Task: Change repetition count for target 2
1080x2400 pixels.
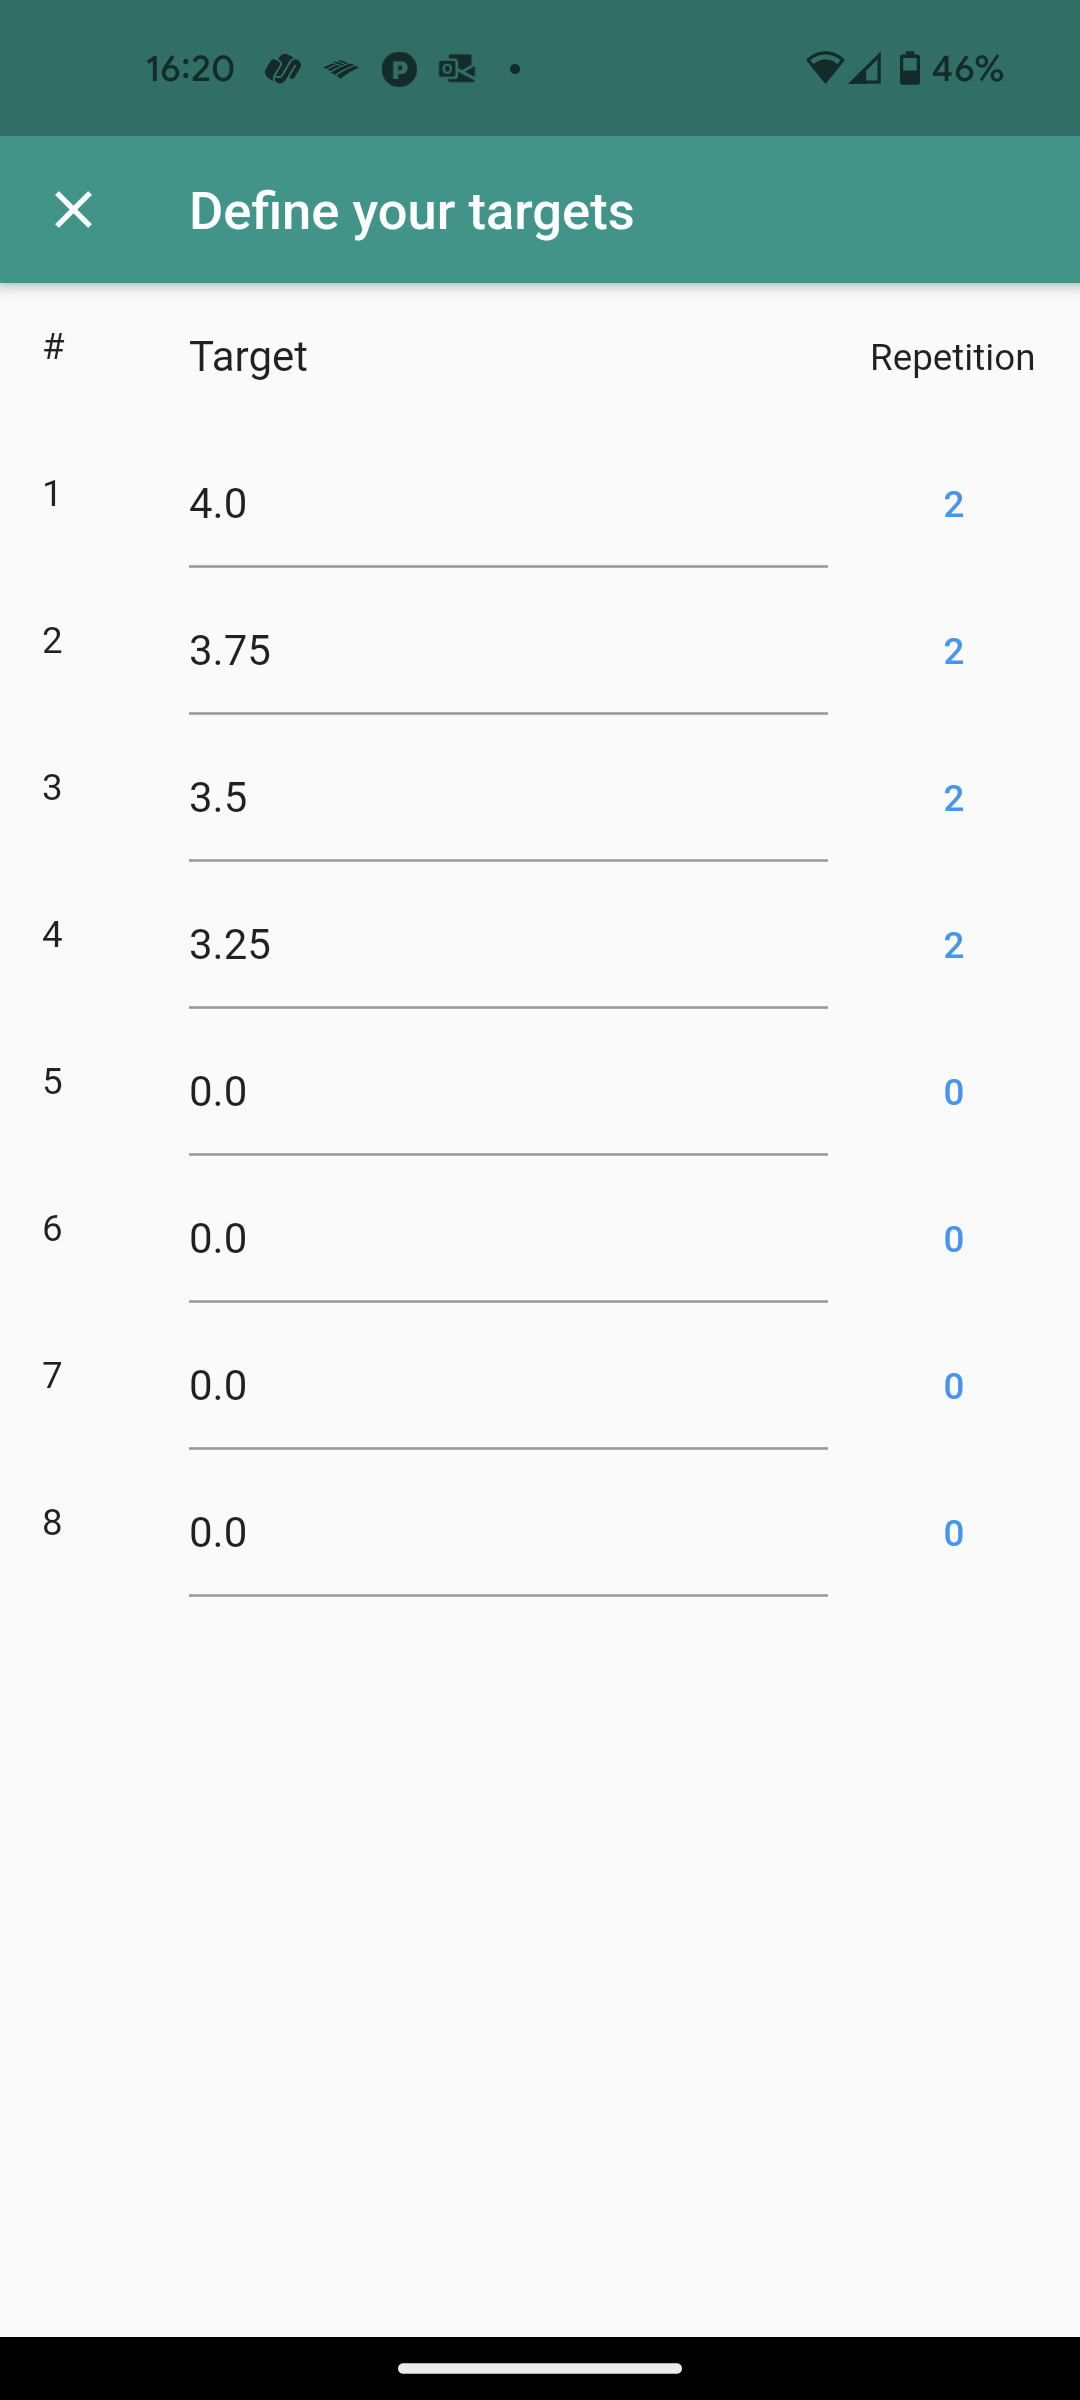Action: pyautogui.click(x=953, y=651)
